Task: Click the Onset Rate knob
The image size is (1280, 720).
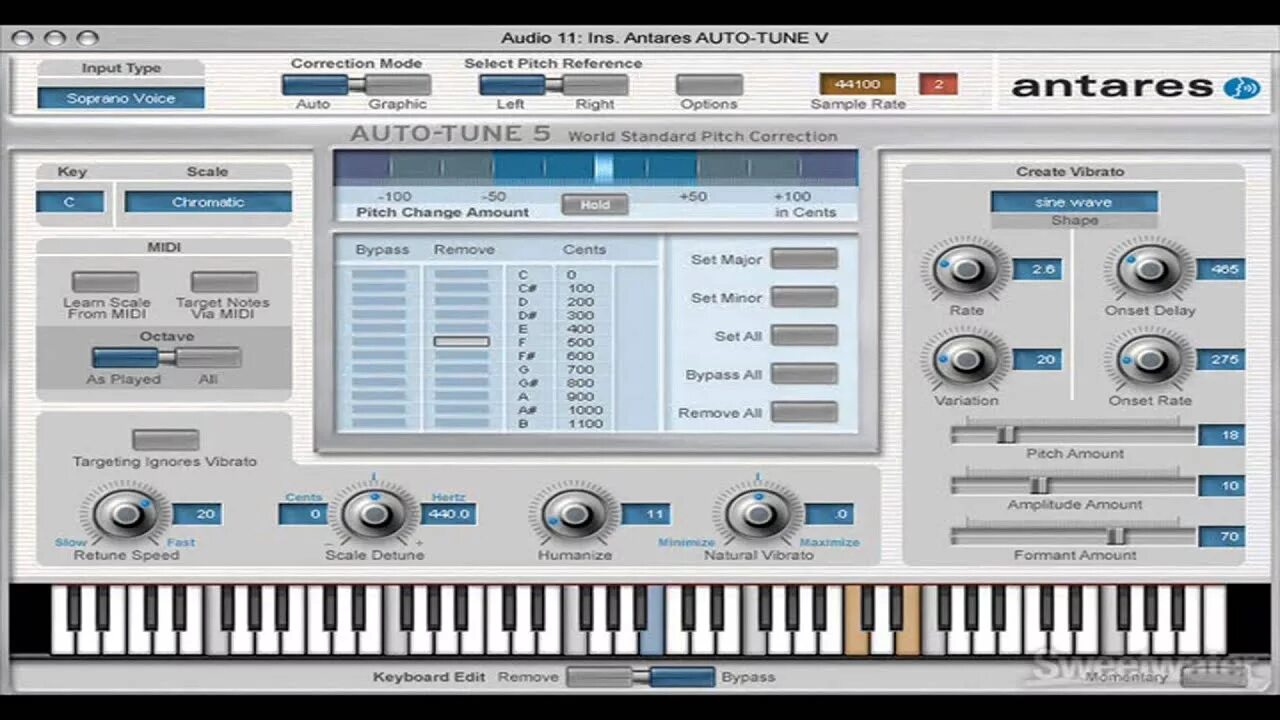Action: (x=1149, y=359)
